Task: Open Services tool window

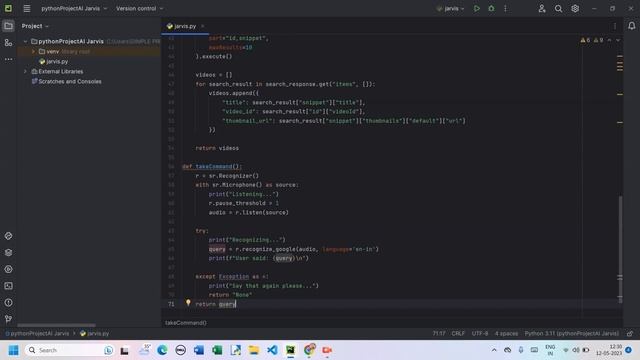Action: (8, 269)
